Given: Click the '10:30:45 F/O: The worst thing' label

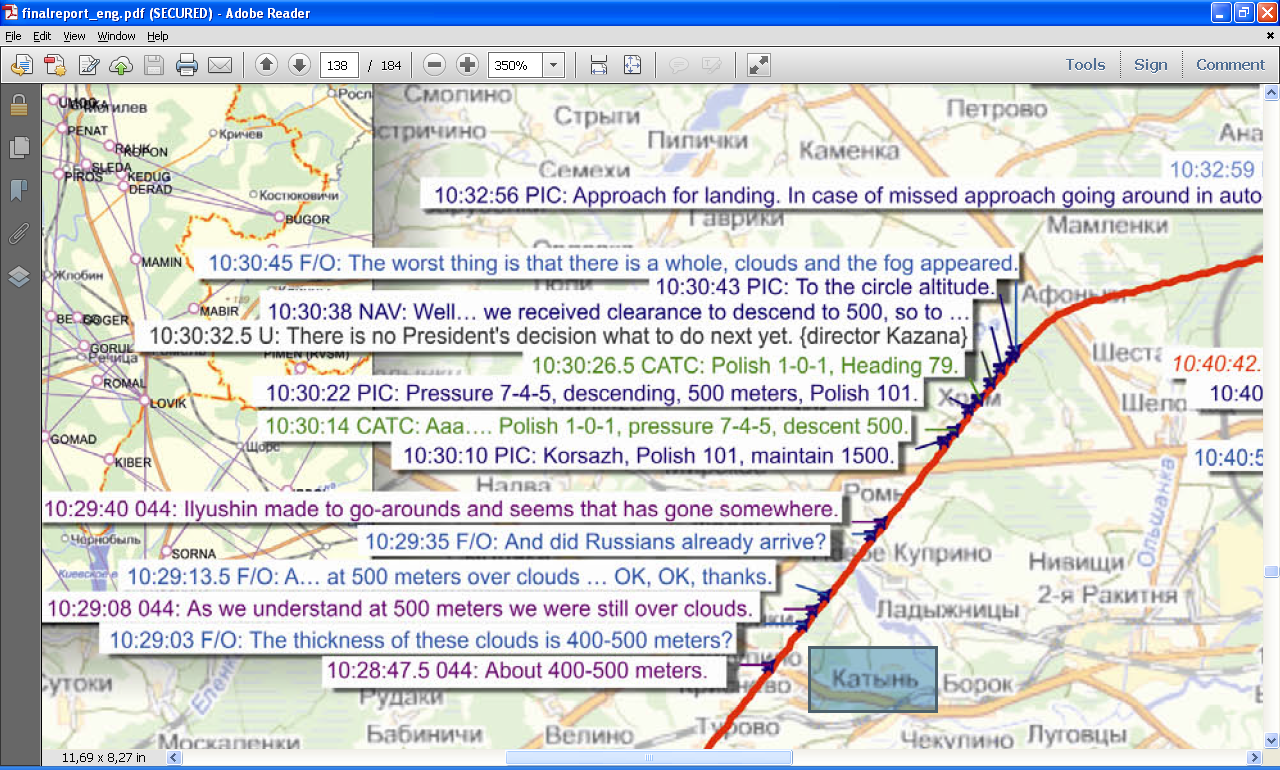Looking at the screenshot, I should pos(612,263).
